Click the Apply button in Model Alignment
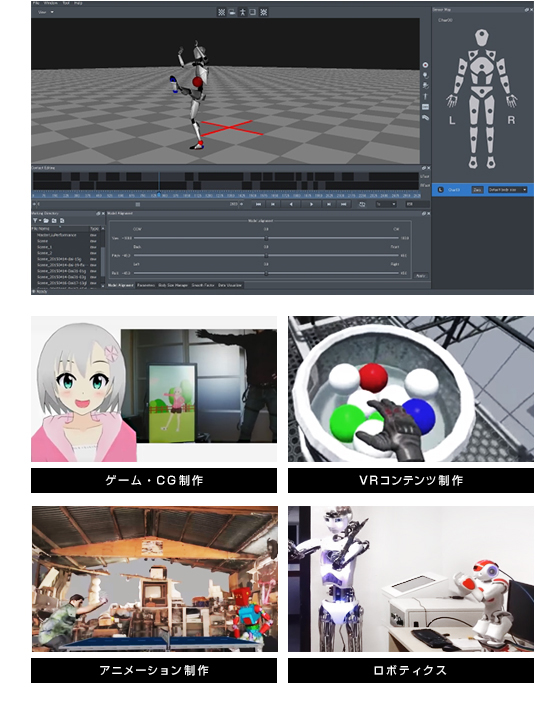Viewport: 535px width, 701px height. coord(421,276)
